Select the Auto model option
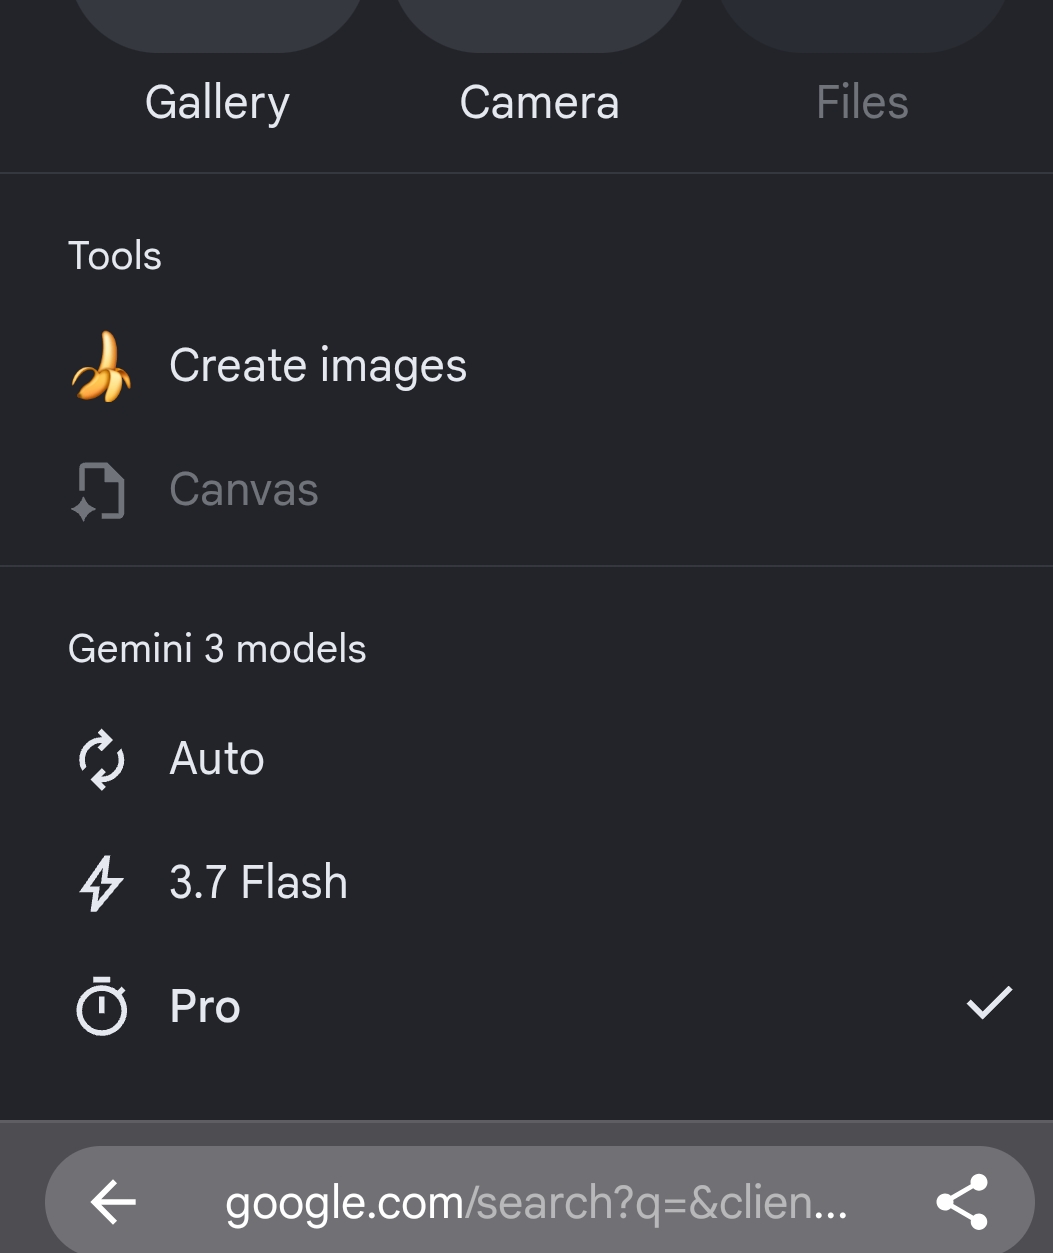This screenshot has height=1253, width=1053. coord(526,759)
